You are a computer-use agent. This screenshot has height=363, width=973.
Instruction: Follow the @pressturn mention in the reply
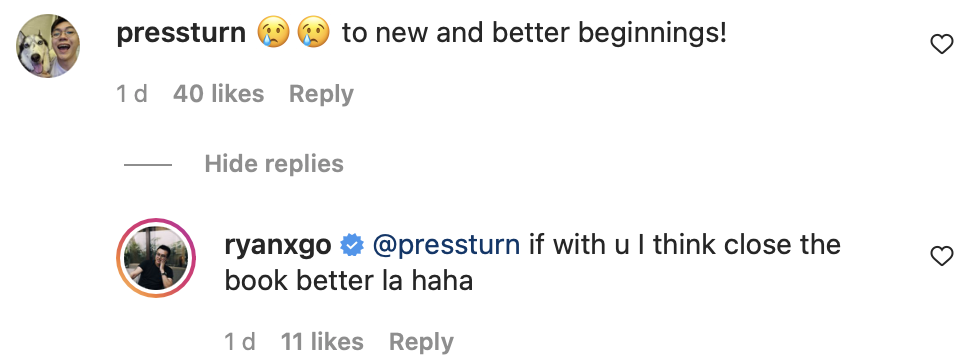(446, 245)
